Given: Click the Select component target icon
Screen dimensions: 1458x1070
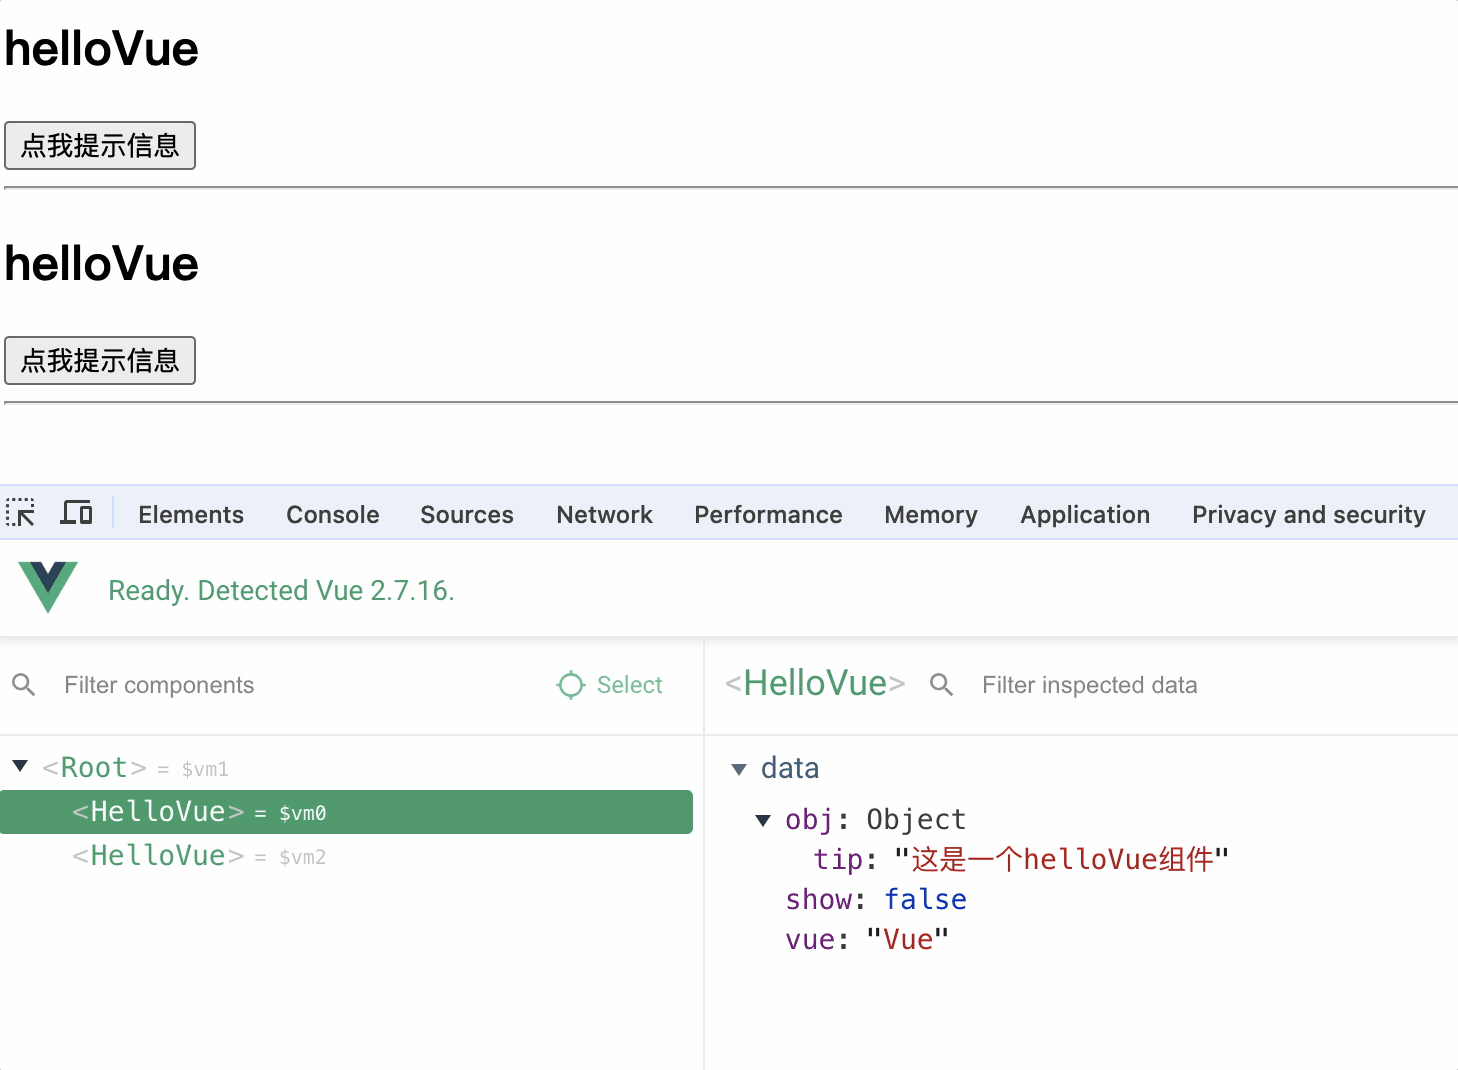Looking at the screenshot, I should pos(570,685).
